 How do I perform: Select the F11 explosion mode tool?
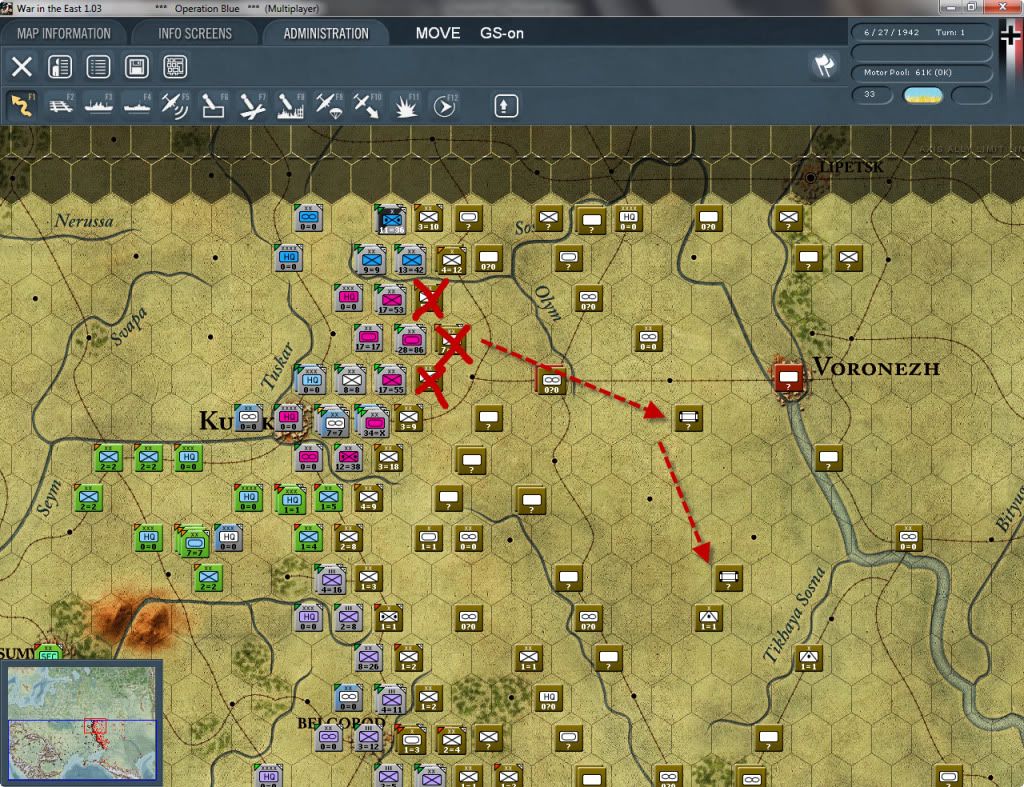[406, 105]
